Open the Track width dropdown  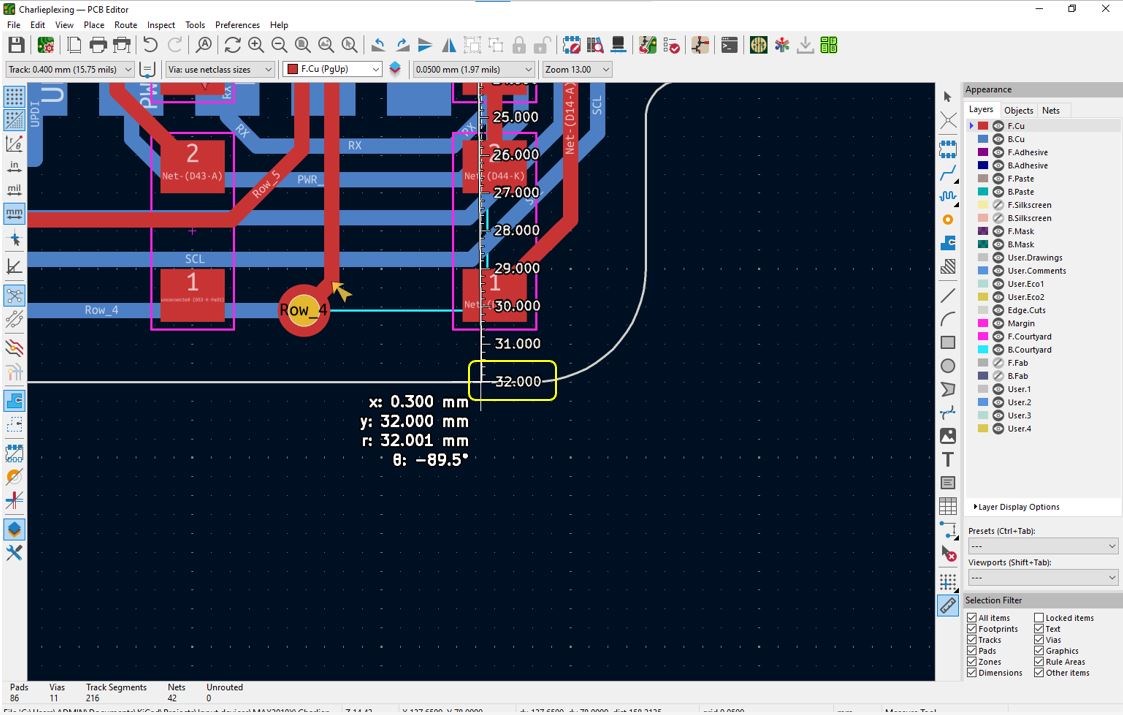click(70, 69)
